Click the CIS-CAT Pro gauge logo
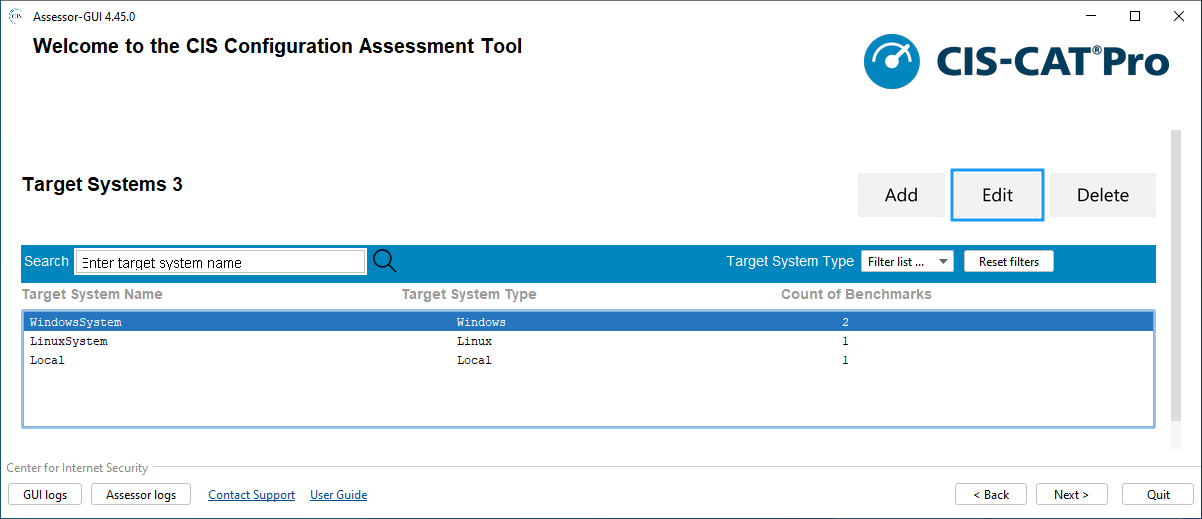 pos(892,62)
